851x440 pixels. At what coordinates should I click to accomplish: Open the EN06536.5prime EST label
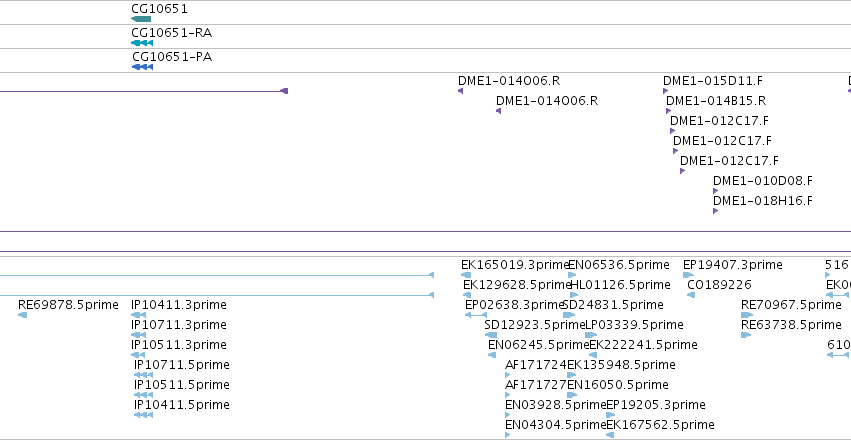619,265
